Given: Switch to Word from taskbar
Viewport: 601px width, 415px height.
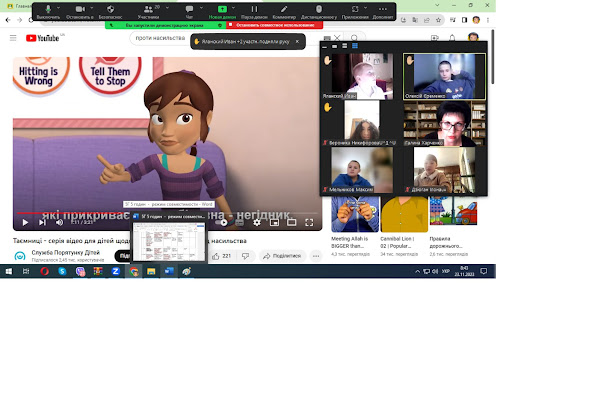Looking at the screenshot, I should (x=169, y=272).
